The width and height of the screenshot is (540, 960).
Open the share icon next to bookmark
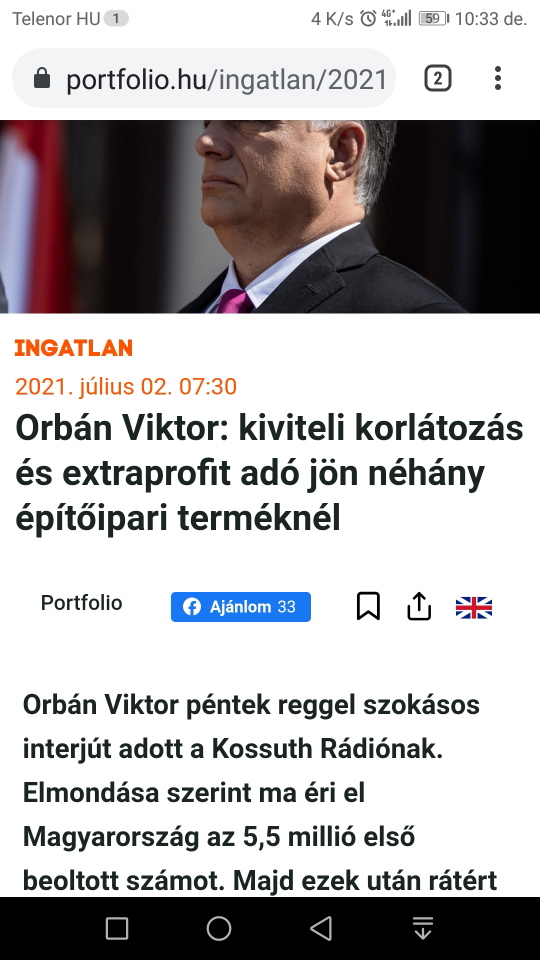(419, 606)
